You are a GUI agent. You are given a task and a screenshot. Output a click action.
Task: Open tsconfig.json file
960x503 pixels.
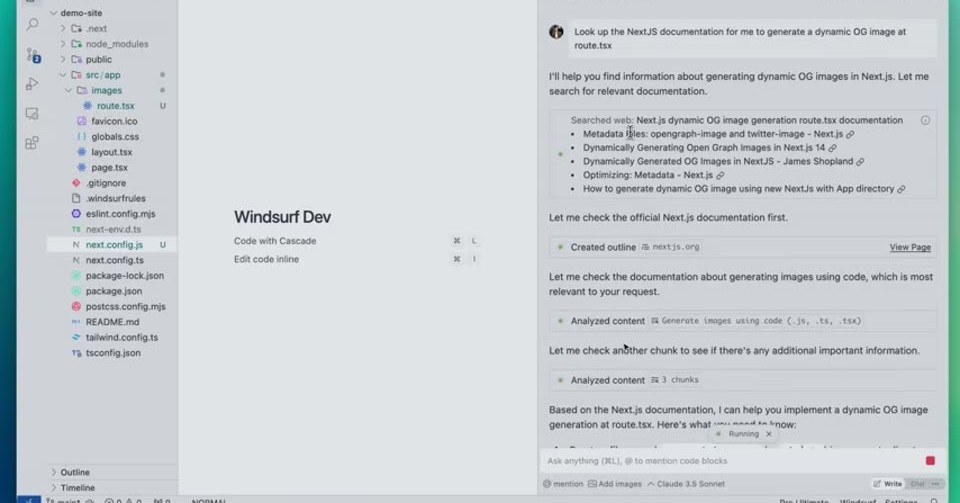[113, 352]
